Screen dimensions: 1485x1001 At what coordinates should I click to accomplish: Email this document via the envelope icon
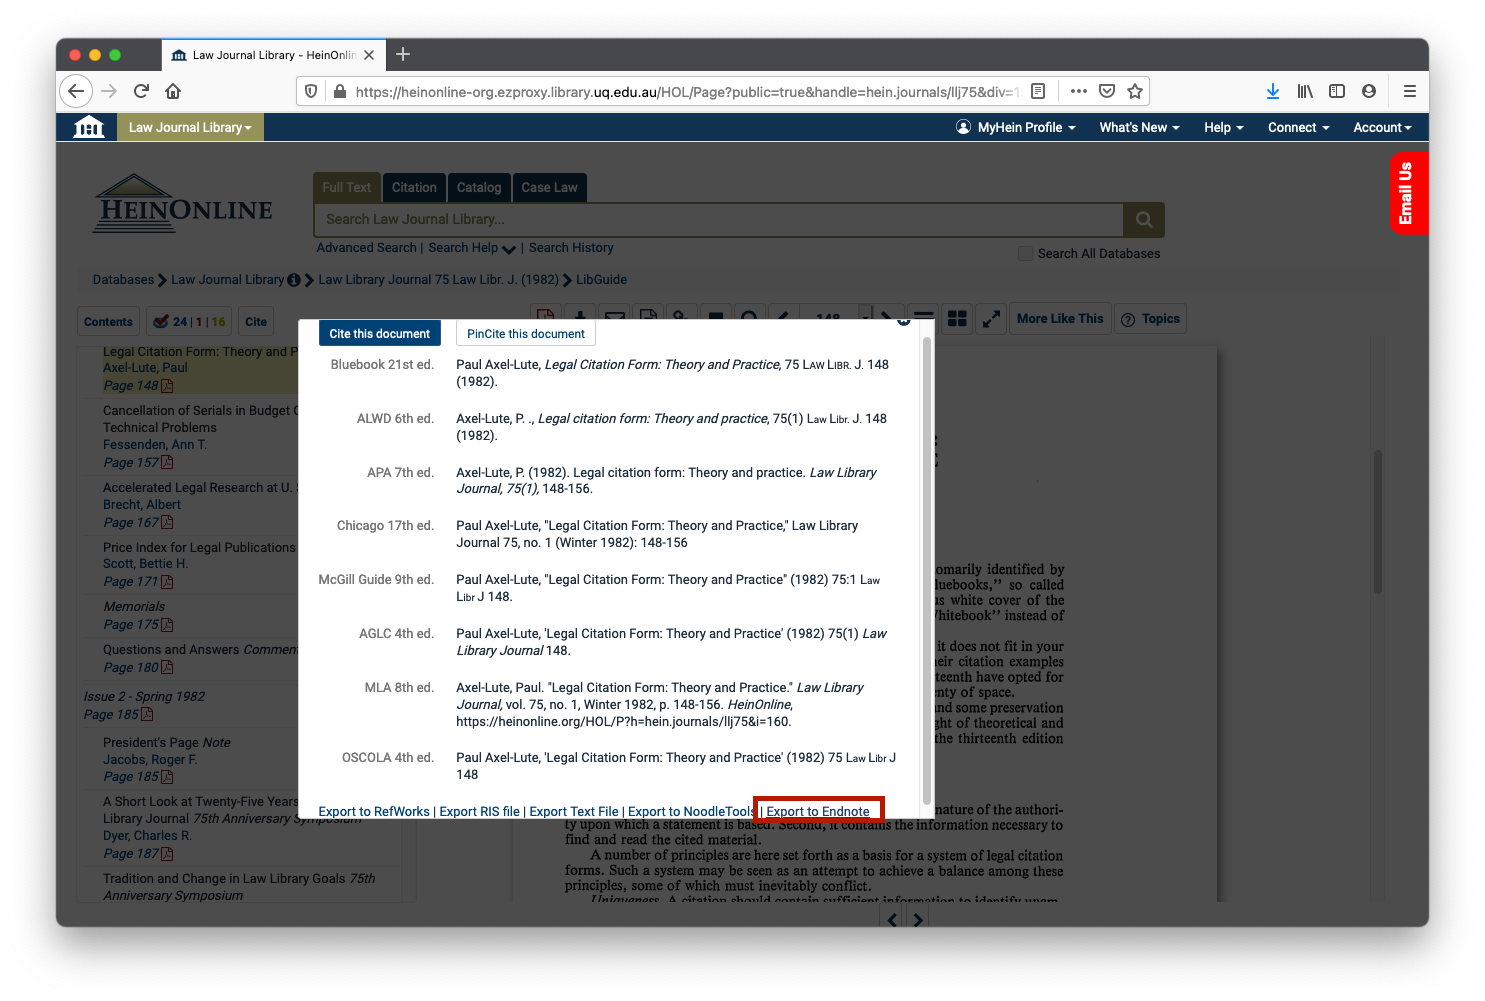[614, 316]
